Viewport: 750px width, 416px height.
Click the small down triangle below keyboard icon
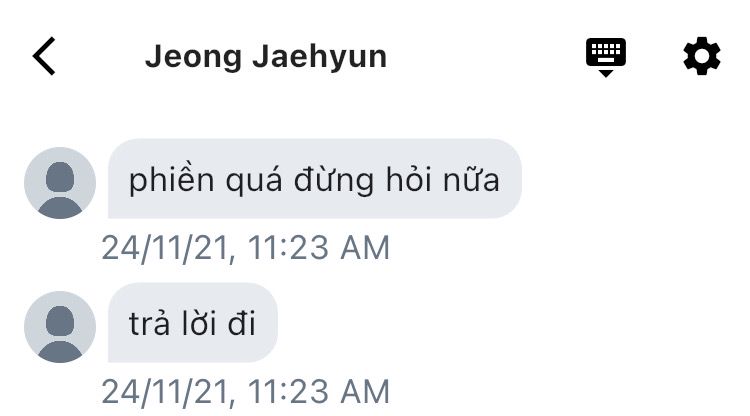(606, 73)
